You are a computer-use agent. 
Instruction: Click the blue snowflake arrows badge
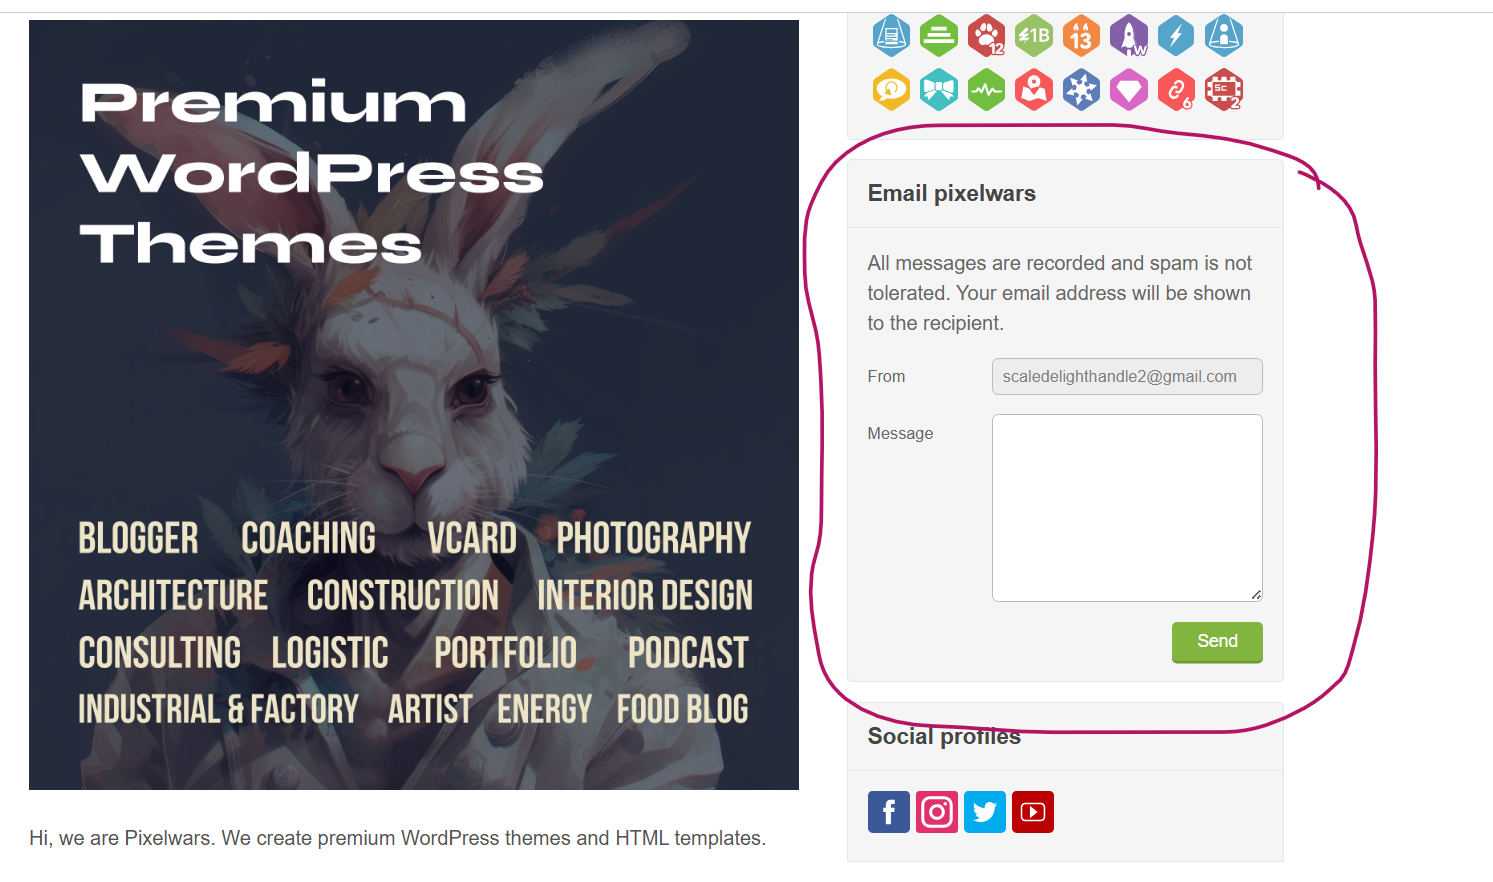tap(1081, 90)
